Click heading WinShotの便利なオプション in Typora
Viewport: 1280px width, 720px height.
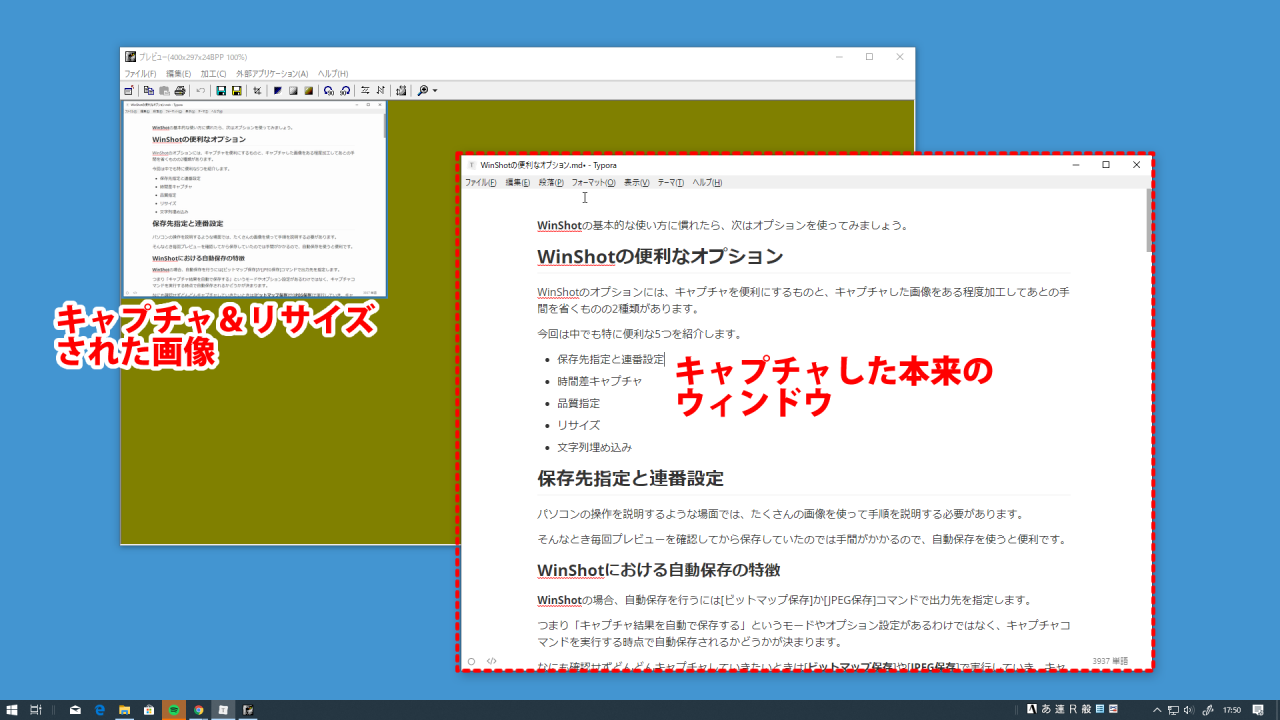[660, 256]
